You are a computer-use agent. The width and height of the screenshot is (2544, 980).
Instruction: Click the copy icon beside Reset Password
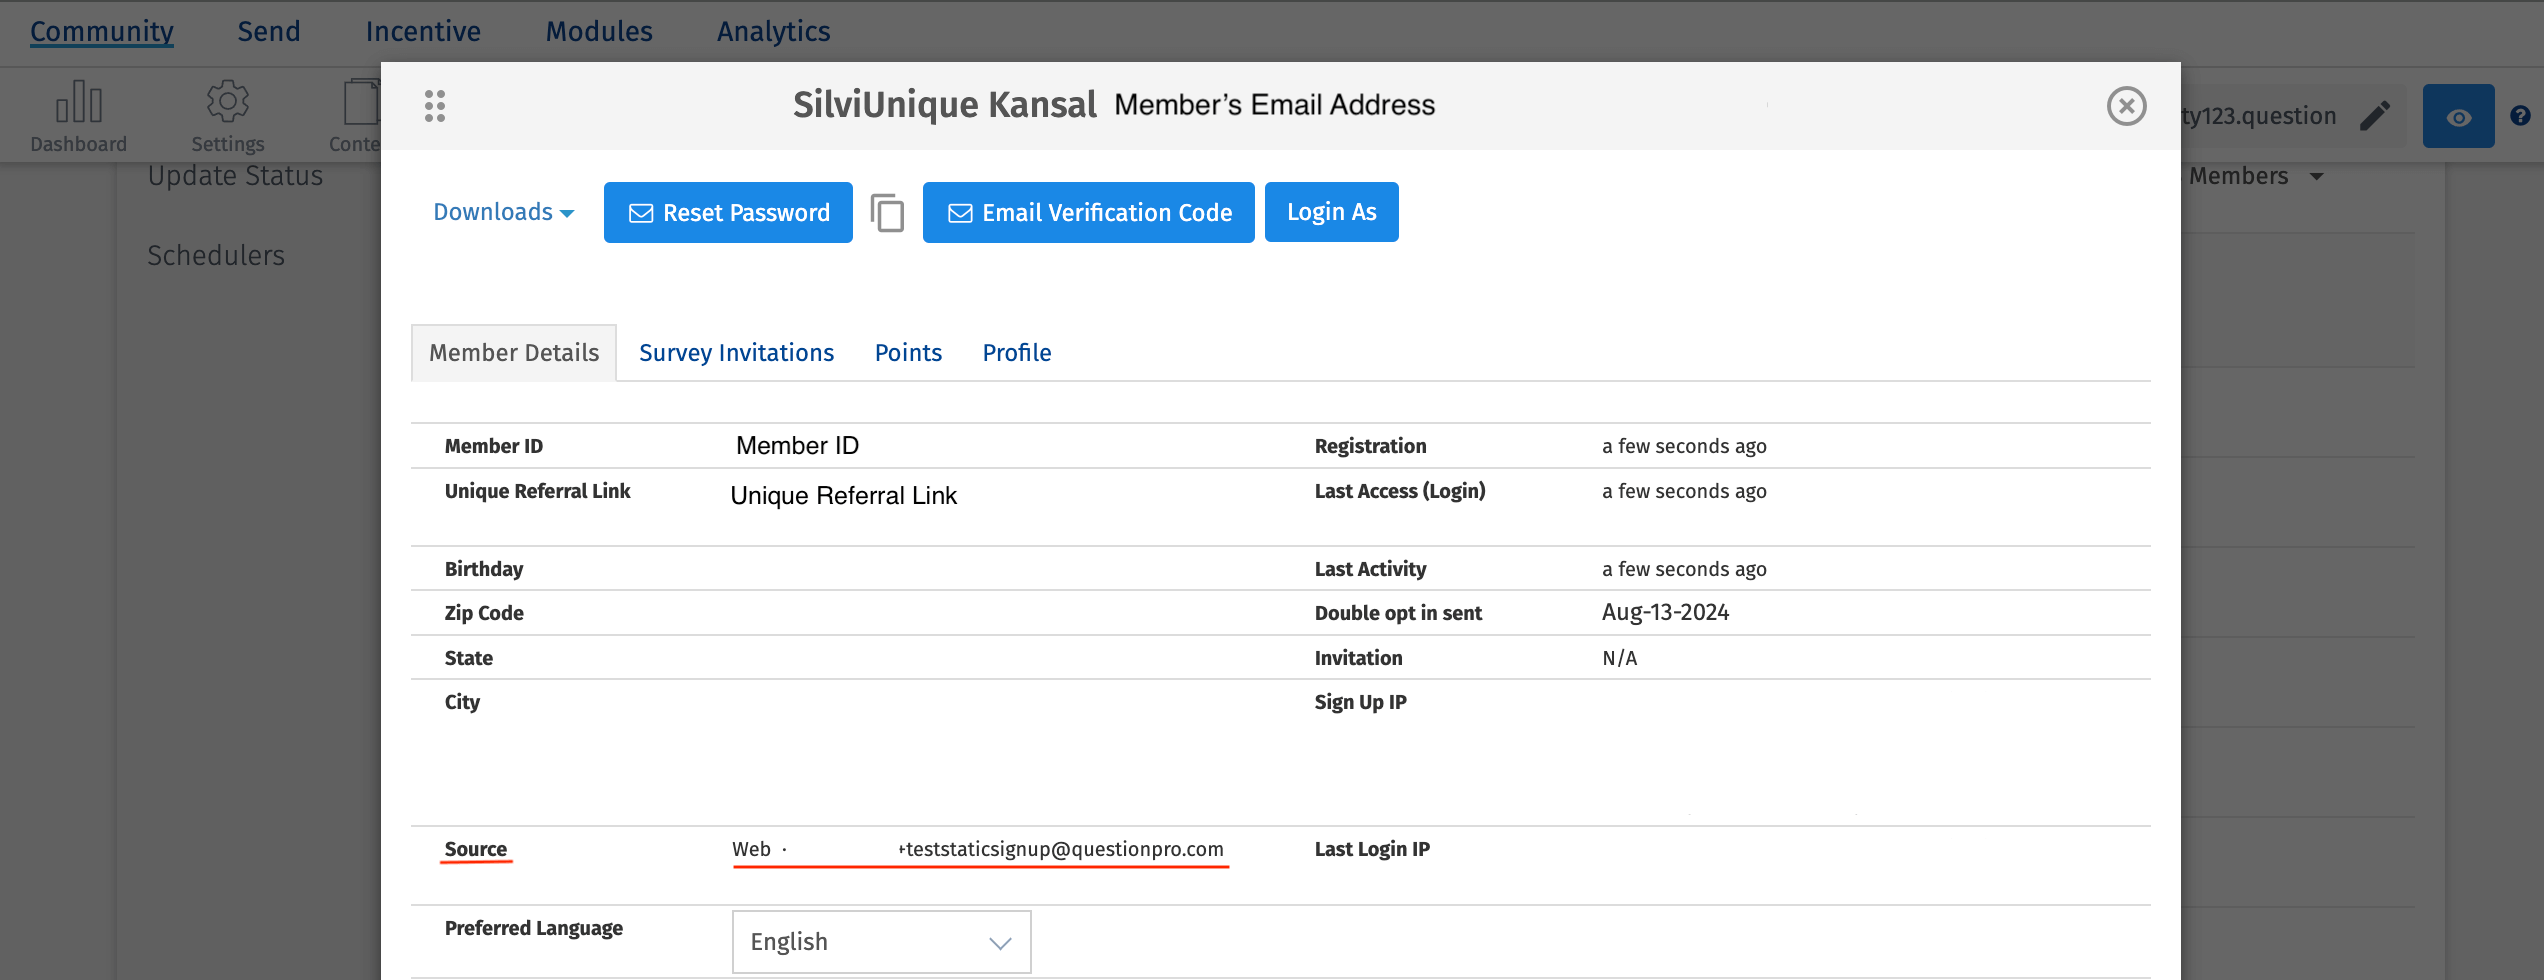(887, 213)
